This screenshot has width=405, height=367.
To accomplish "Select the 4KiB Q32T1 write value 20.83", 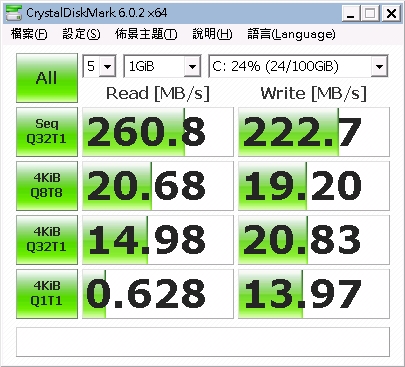I will (314, 240).
